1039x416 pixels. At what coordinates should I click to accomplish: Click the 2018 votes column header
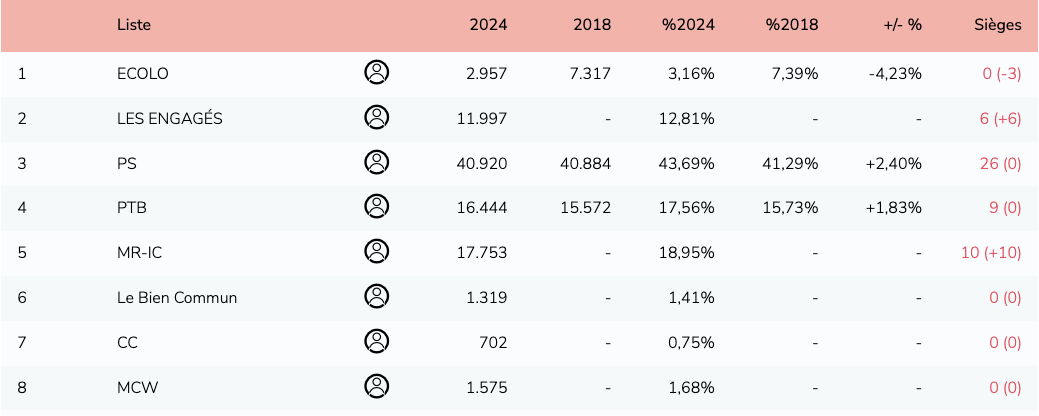point(592,25)
